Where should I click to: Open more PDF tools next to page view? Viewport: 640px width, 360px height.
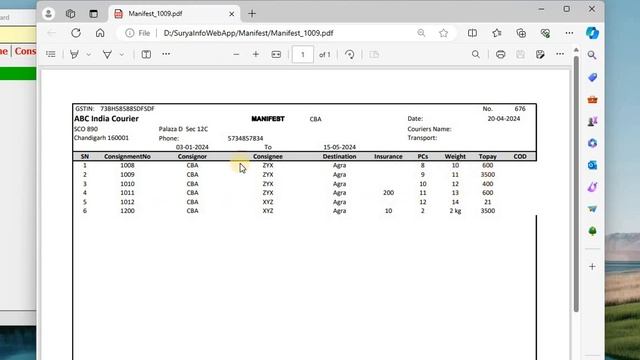166,54
